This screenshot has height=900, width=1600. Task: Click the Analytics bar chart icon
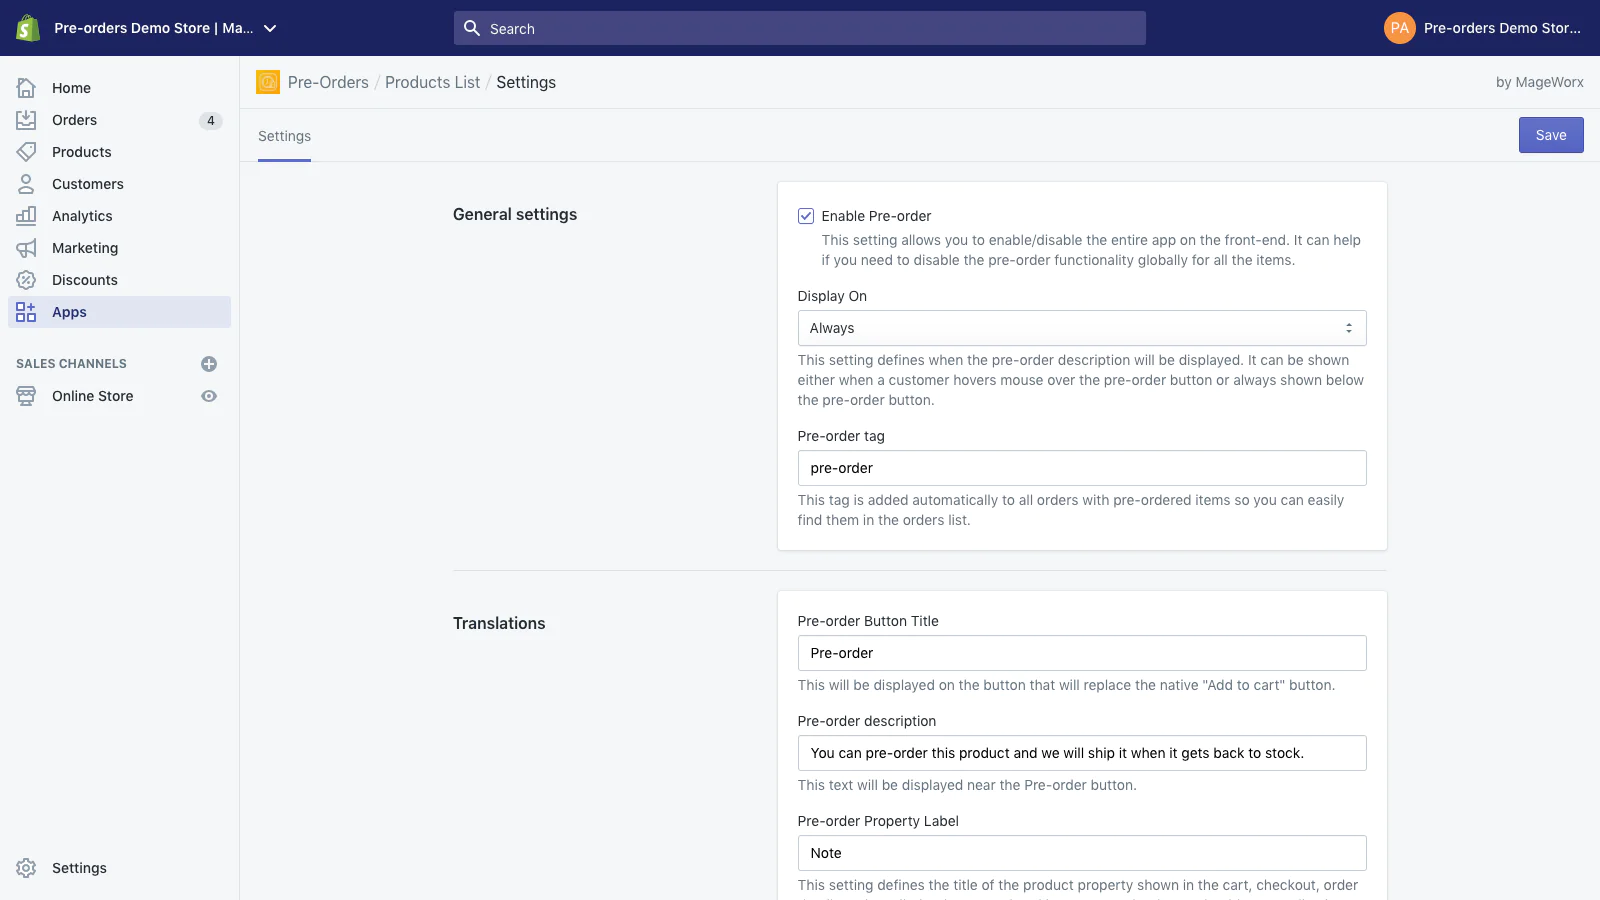pos(26,216)
